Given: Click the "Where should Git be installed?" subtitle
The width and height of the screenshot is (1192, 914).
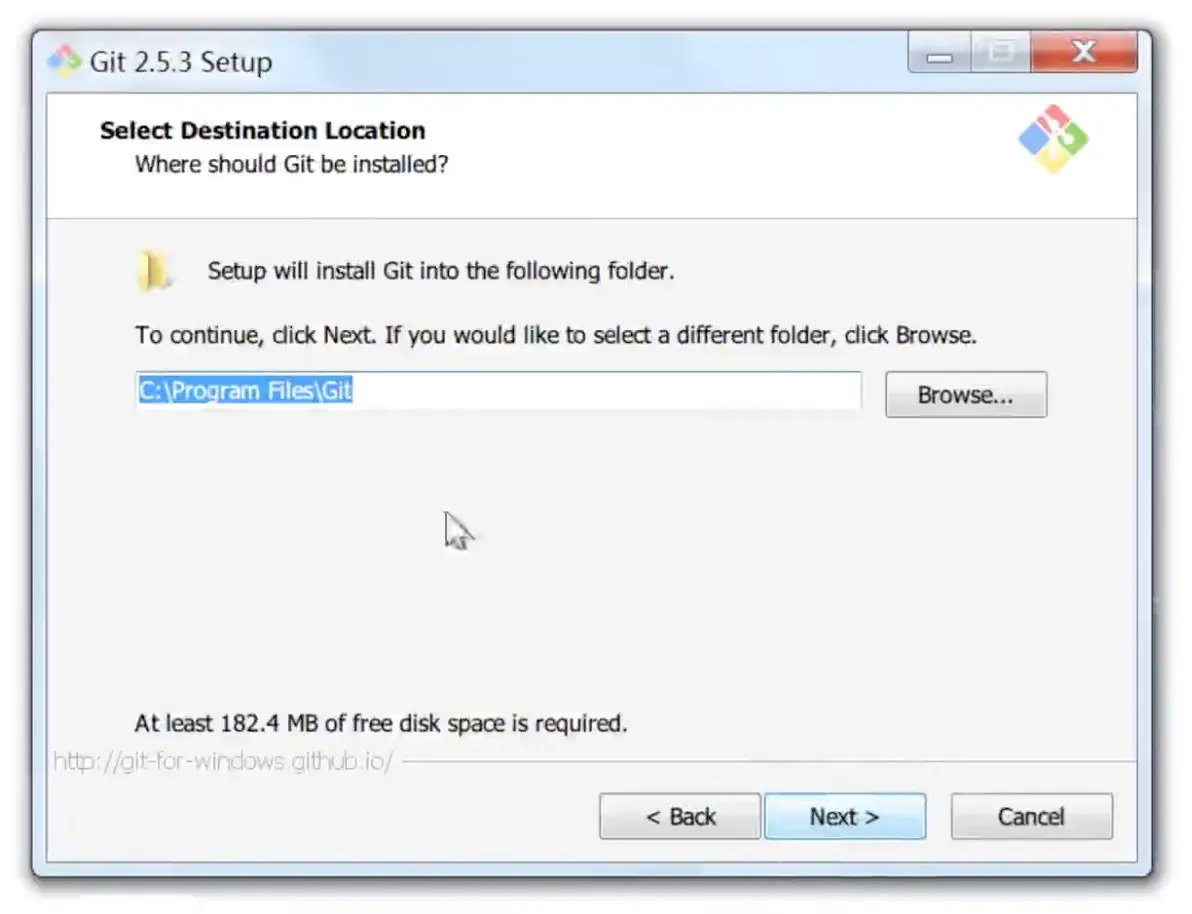Looking at the screenshot, I should click(291, 163).
